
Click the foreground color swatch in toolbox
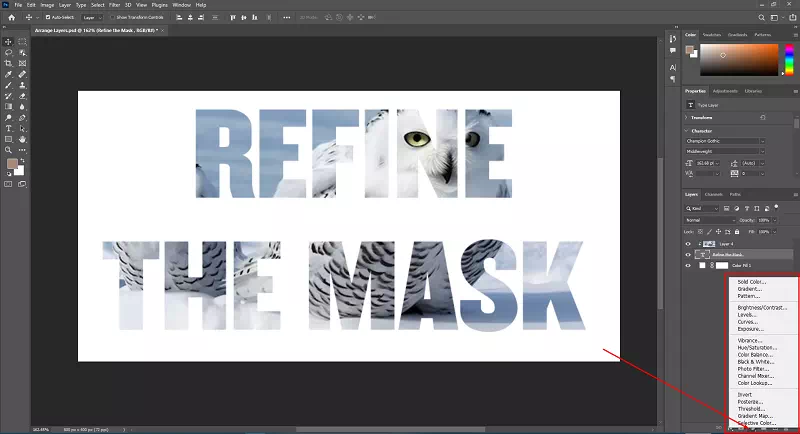(x=11, y=163)
